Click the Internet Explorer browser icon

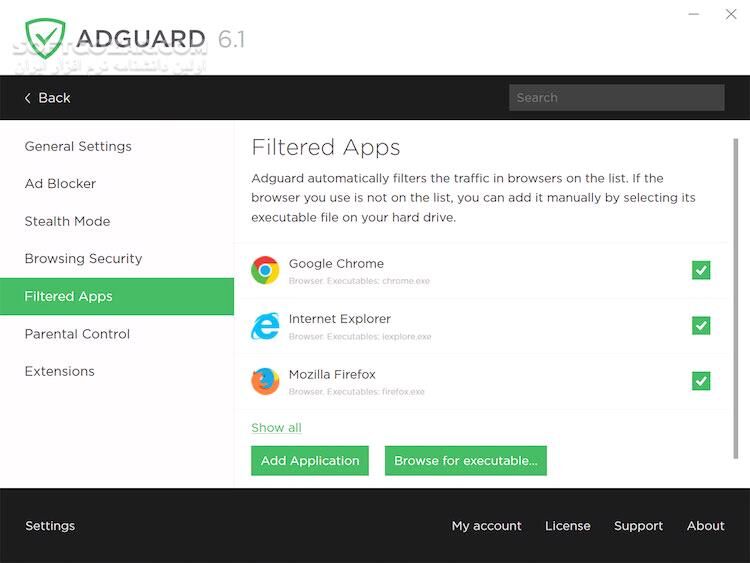265,326
